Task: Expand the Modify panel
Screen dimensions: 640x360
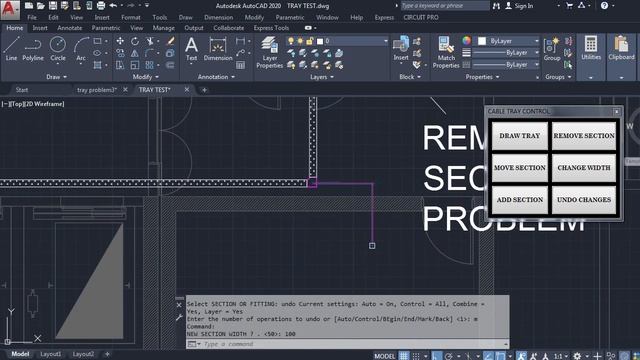Action: pos(146,77)
